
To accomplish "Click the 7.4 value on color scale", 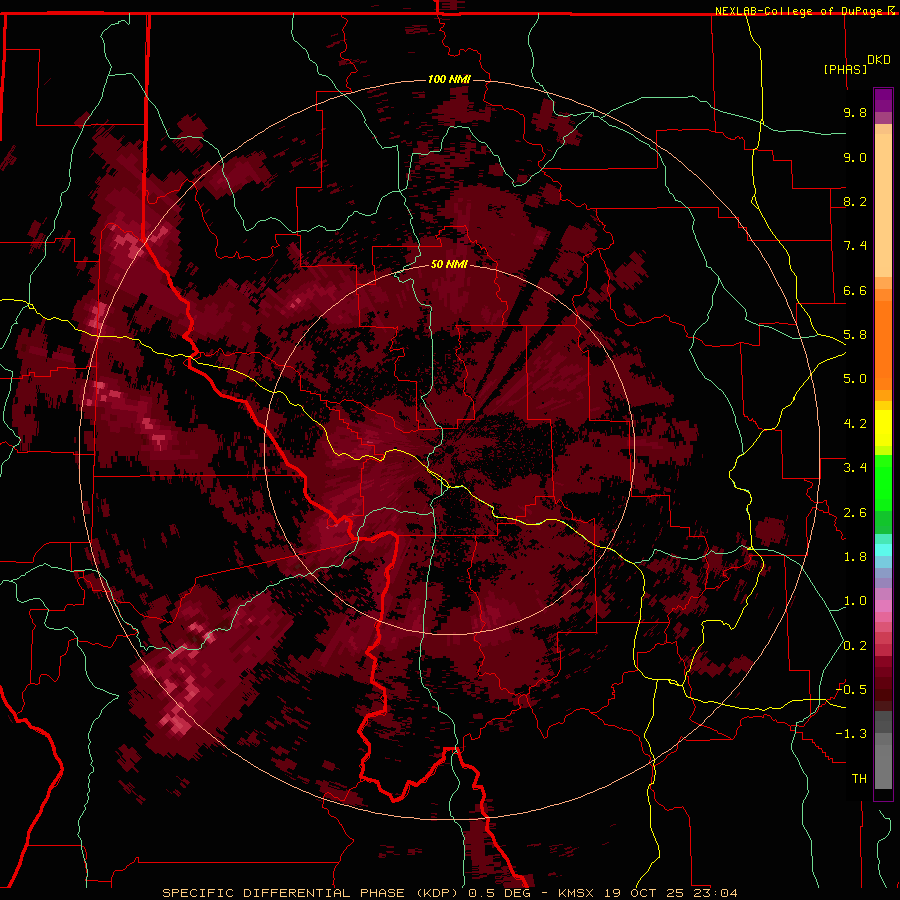I will [855, 246].
